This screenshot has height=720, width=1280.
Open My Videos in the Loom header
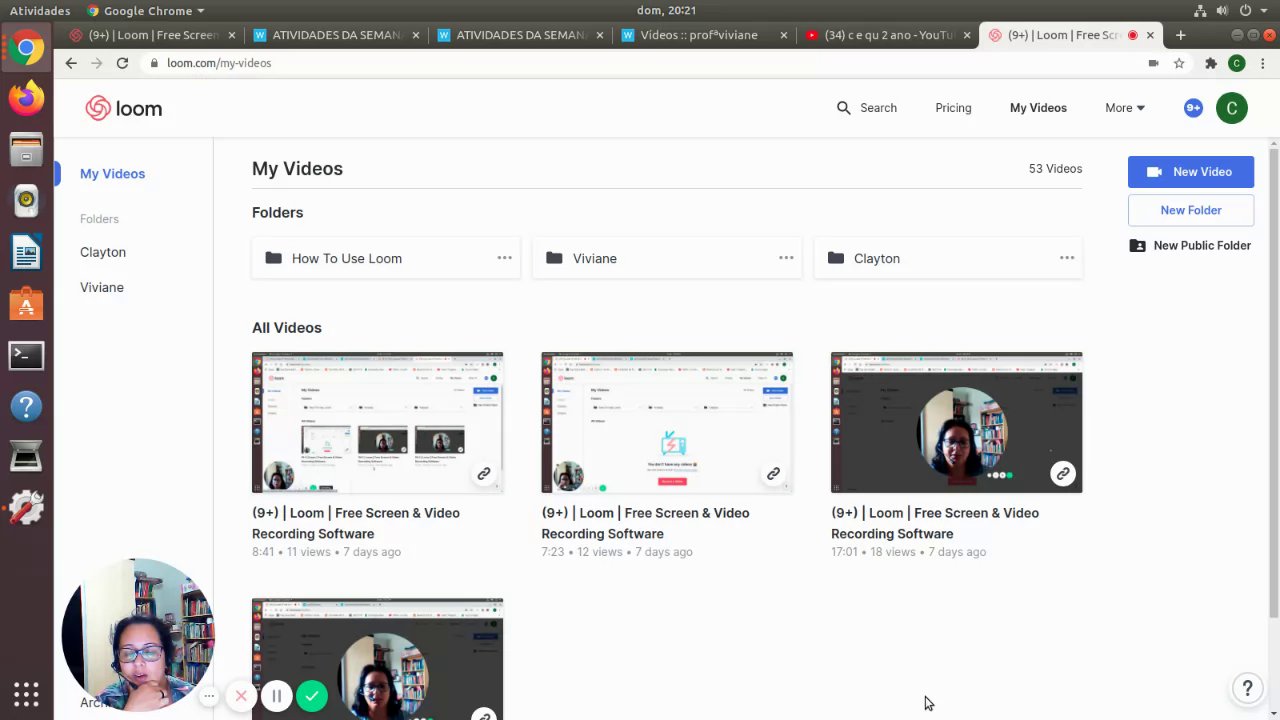click(x=1038, y=108)
